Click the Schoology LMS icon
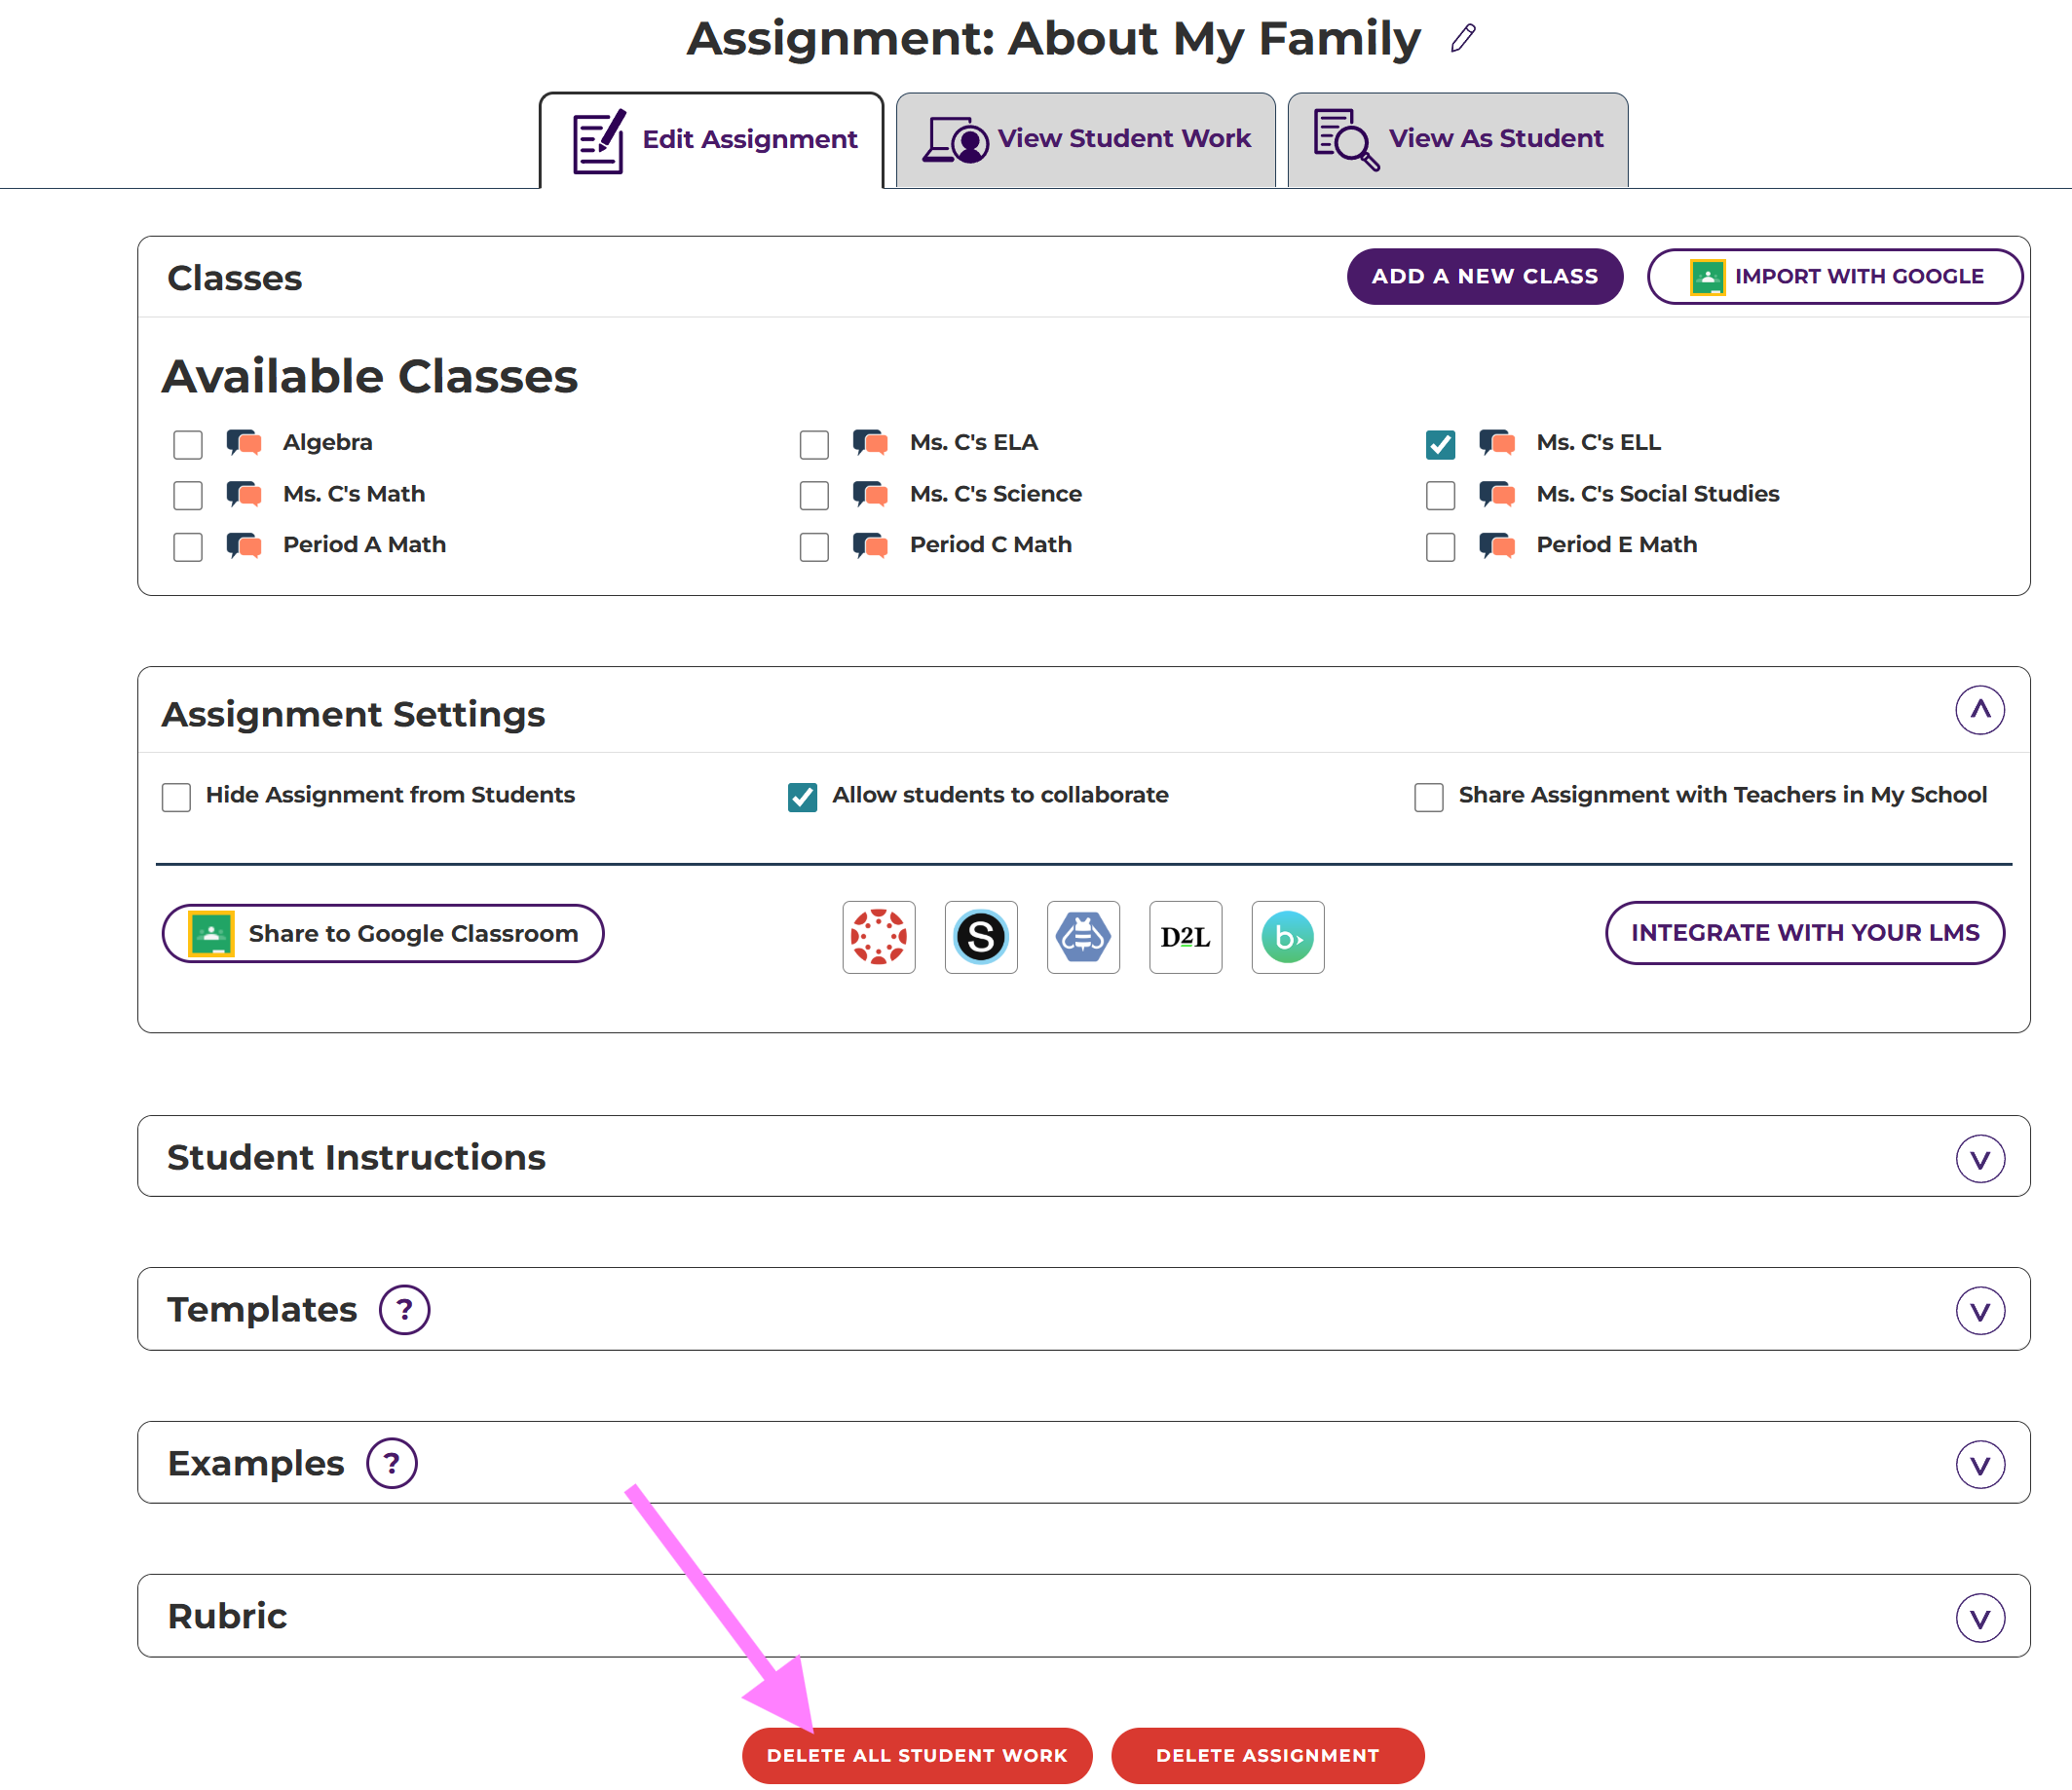Image resolution: width=2072 pixels, height=1790 pixels. click(x=980, y=937)
